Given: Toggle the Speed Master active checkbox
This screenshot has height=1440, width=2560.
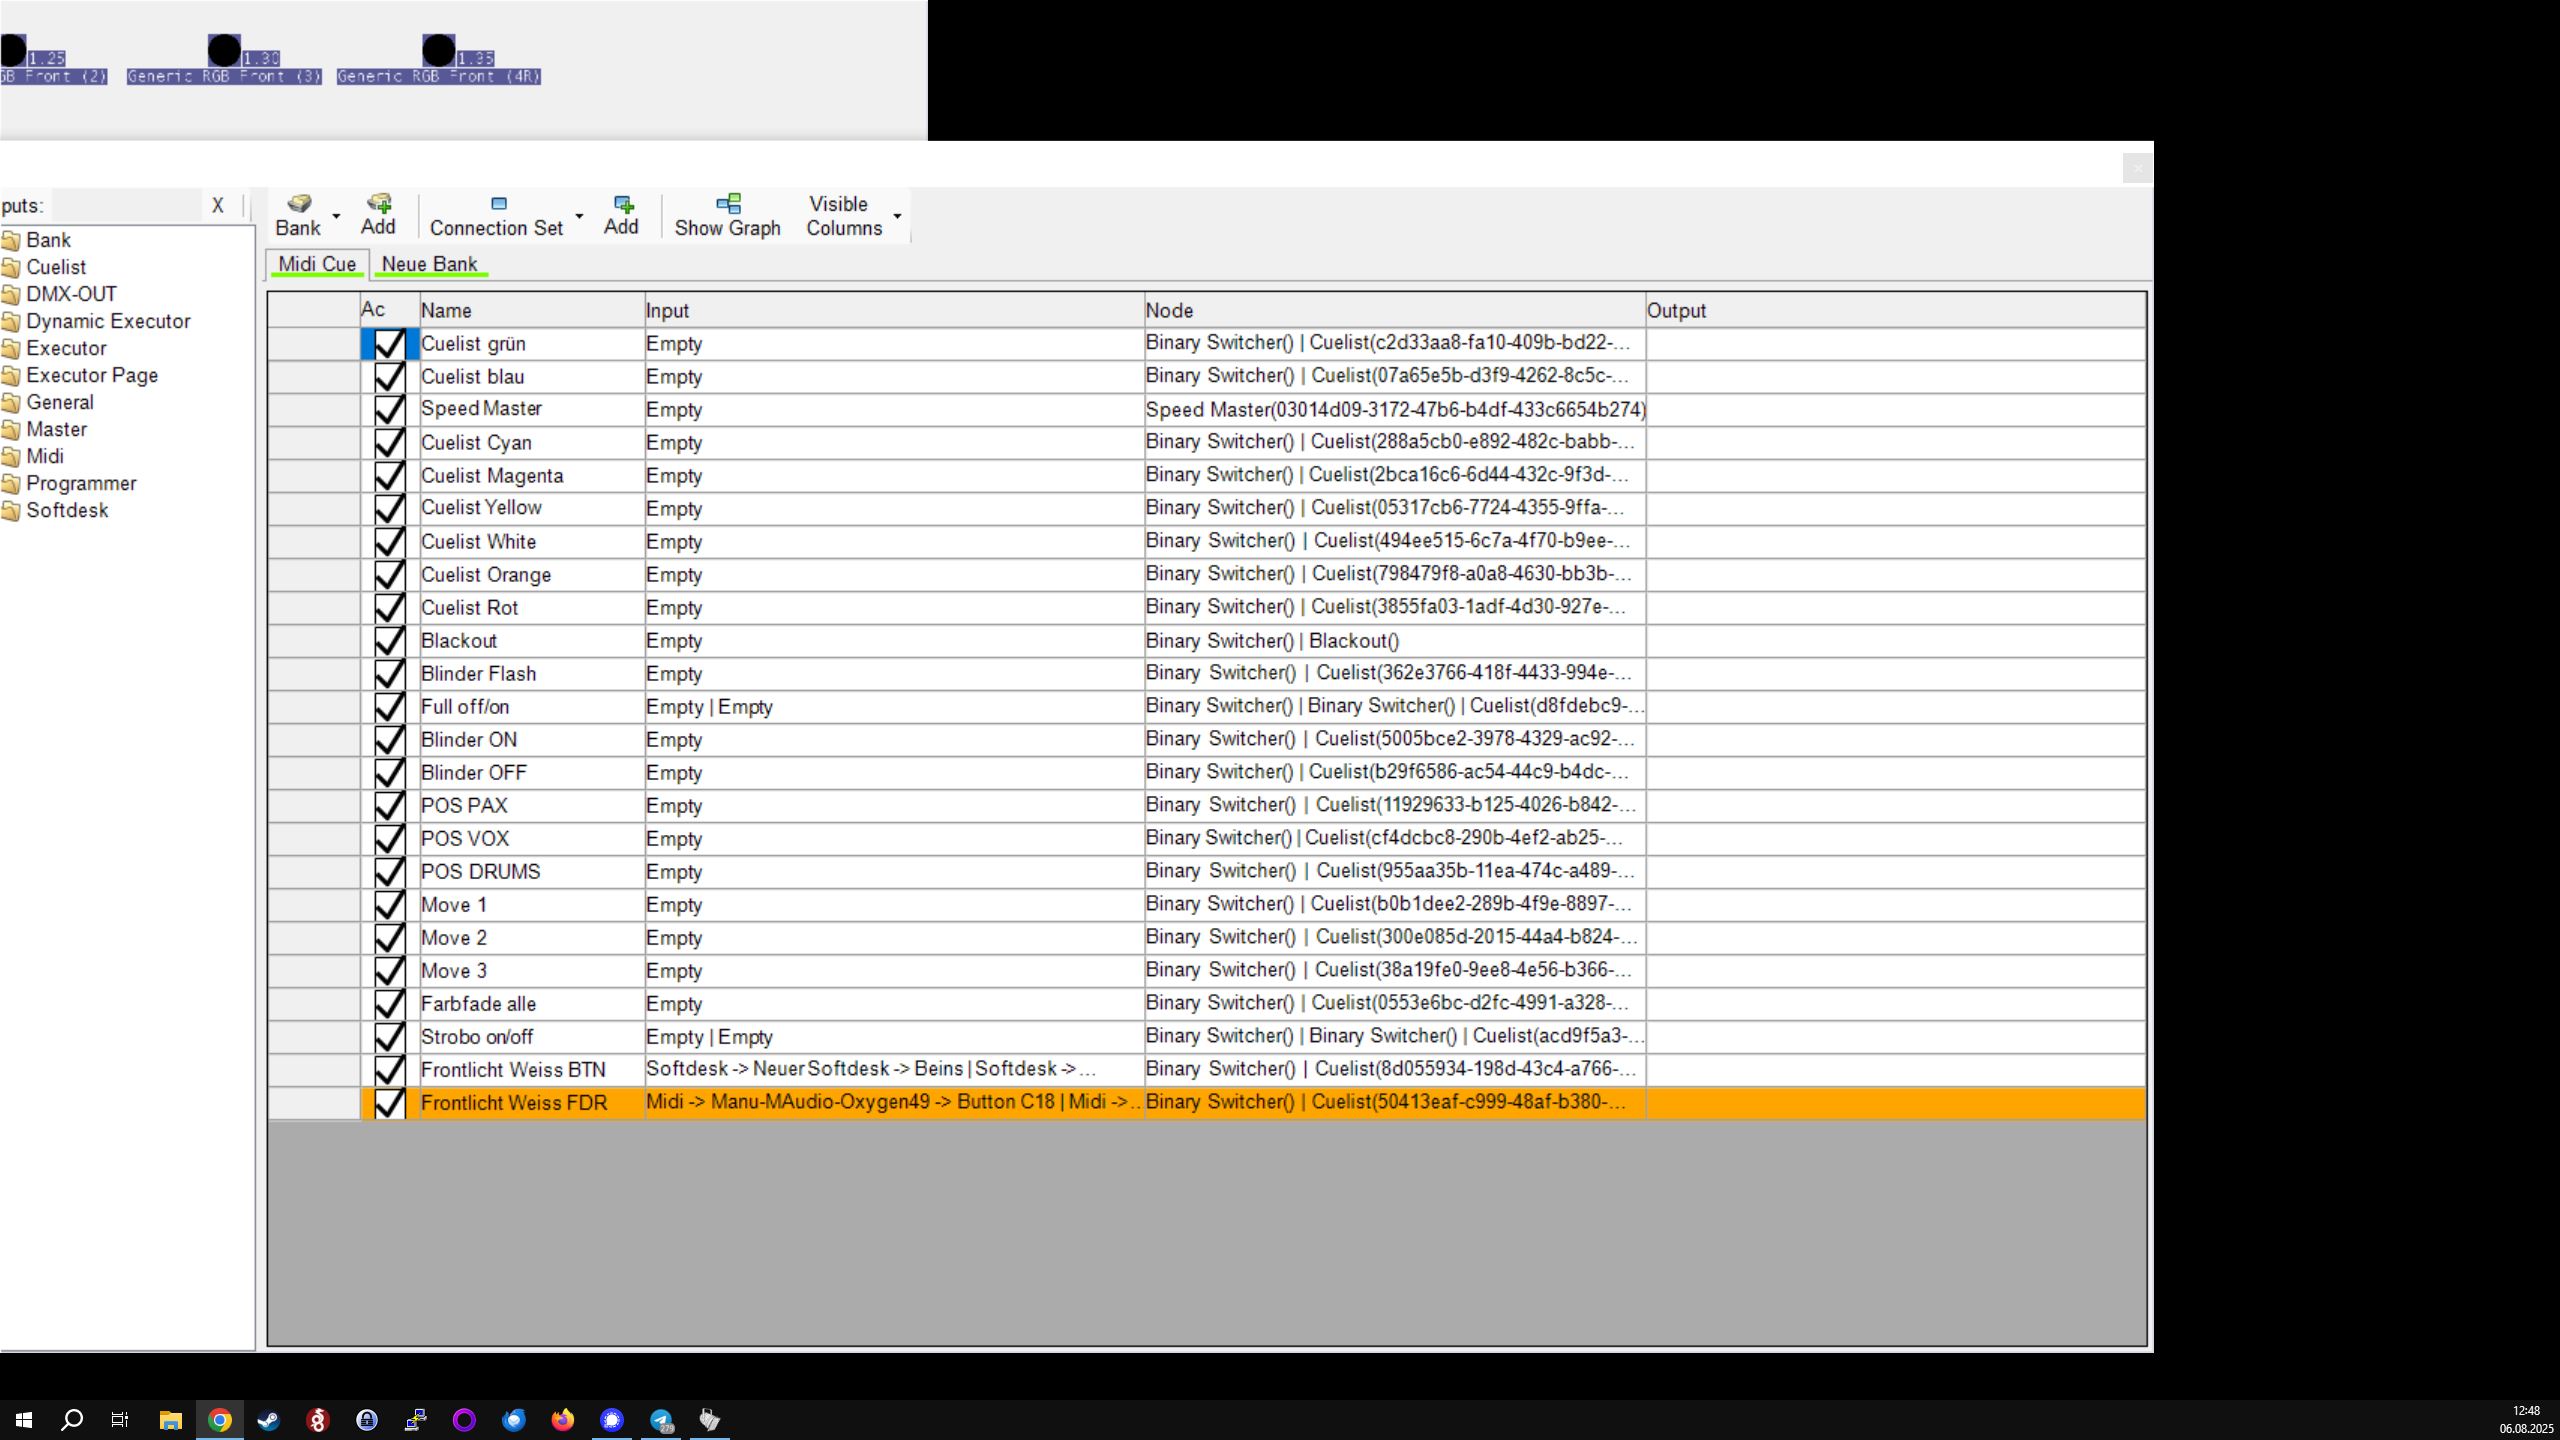Looking at the screenshot, I should 389,409.
